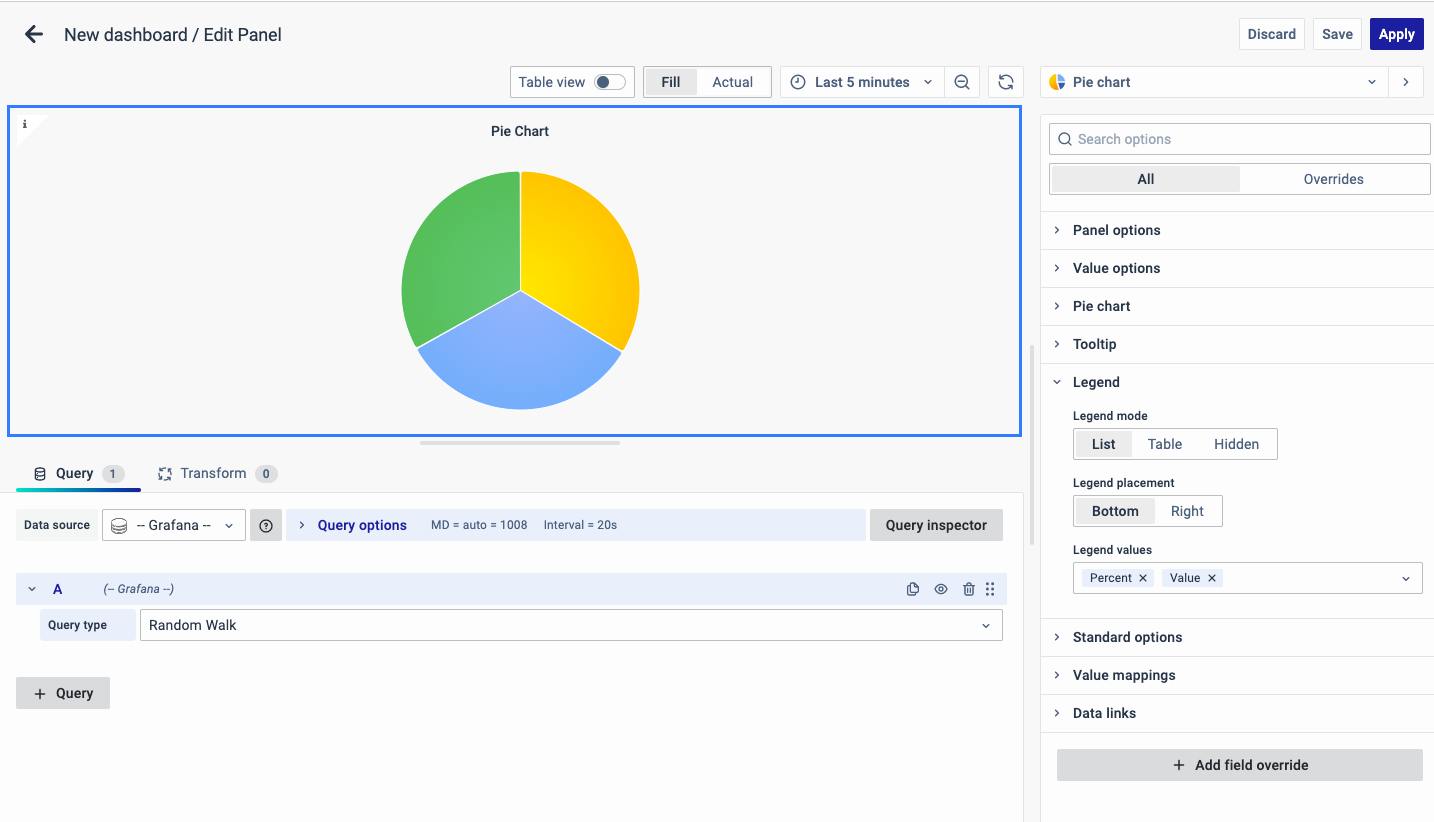This screenshot has height=822, width=1434.
Task: Click the zoom out time range icon
Action: coord(961,82)
